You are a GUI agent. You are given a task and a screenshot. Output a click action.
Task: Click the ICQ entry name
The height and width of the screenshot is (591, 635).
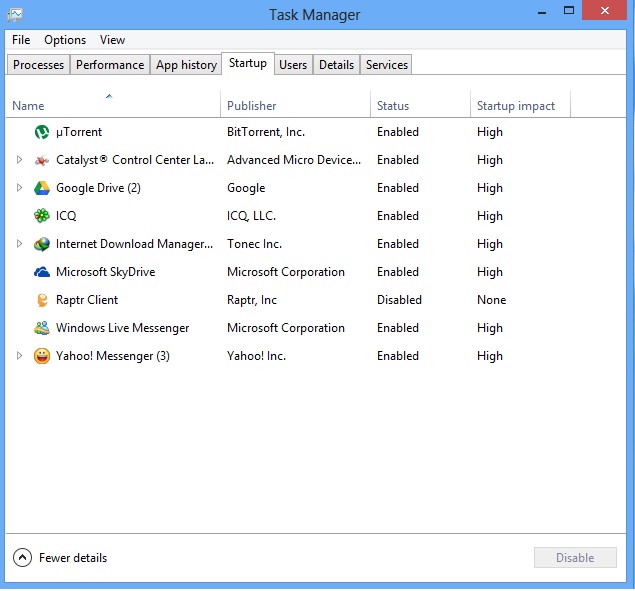coord(66,216)
